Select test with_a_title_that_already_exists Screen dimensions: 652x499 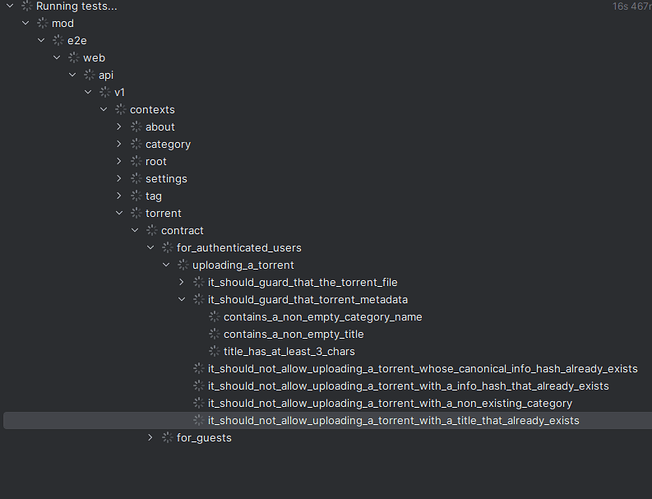(393, 420)
